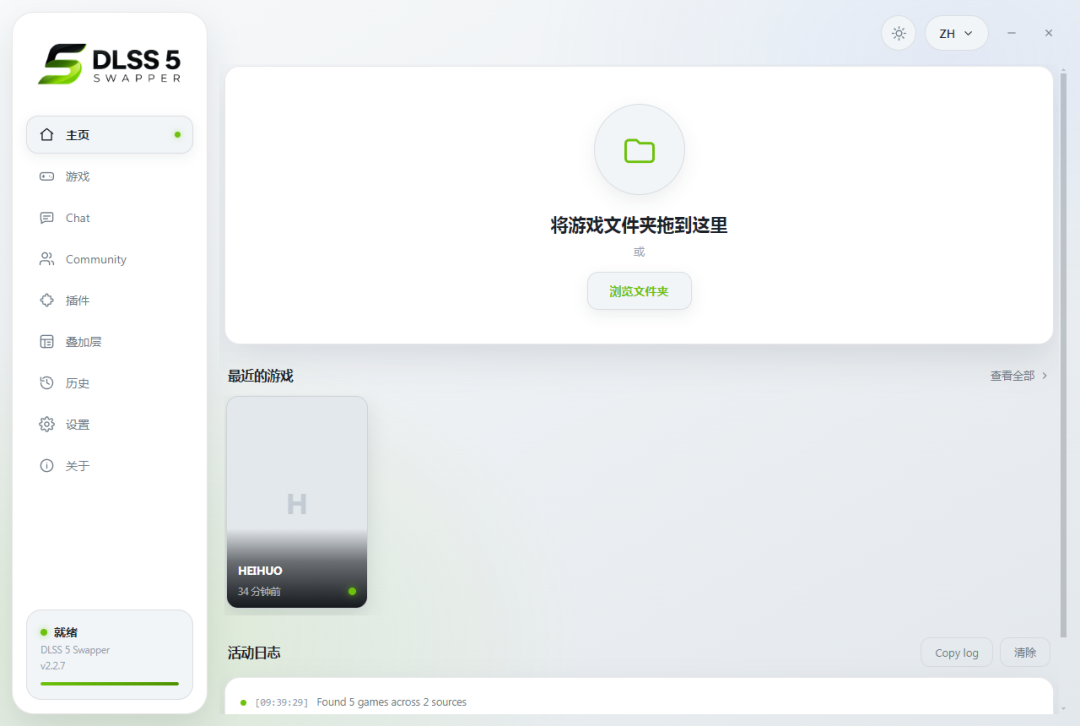Close the DLSS 5 Swapper window

pos(1048,33)
